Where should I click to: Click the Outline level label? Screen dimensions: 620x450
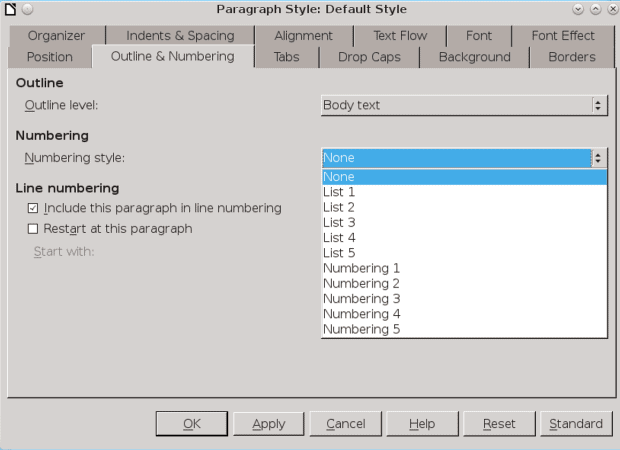(61, 105)
